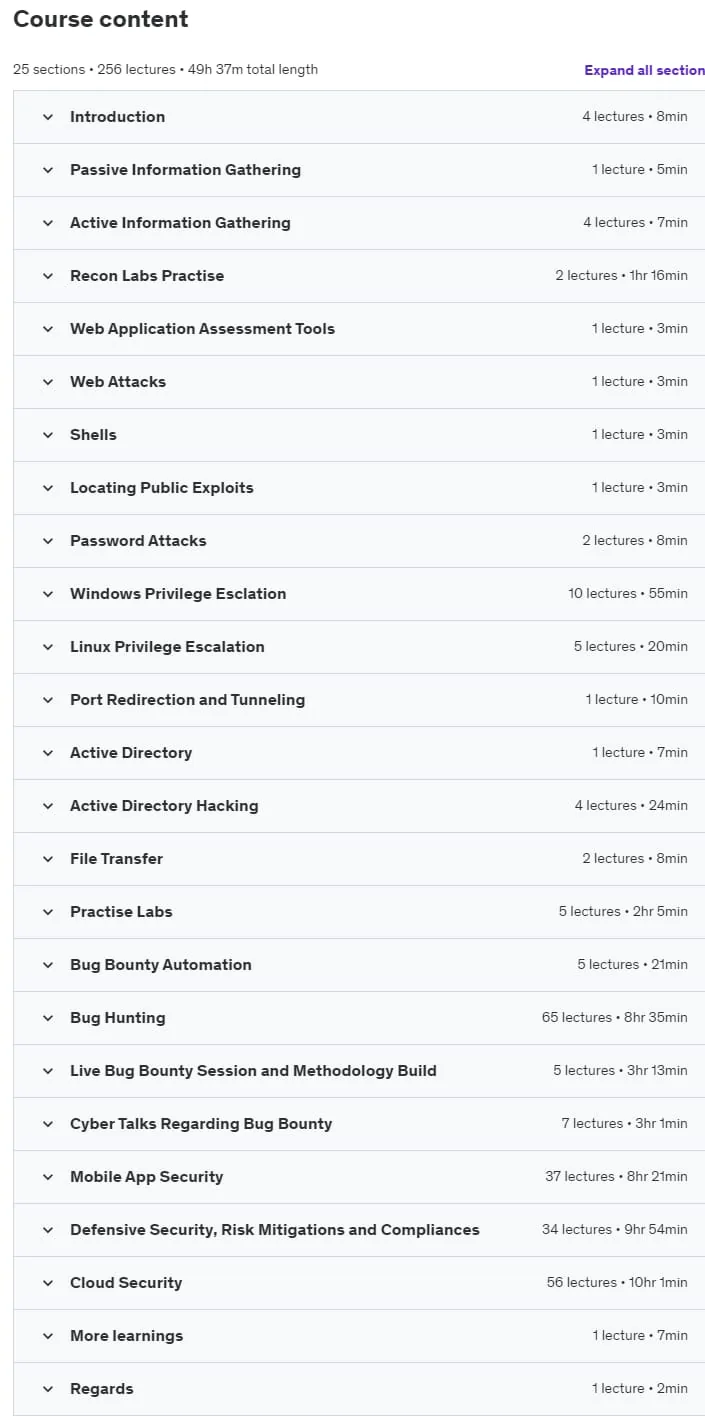Click the File Transfer chevron icon
This screenshot has width=705, height=1416.
[x=47, y=859]
